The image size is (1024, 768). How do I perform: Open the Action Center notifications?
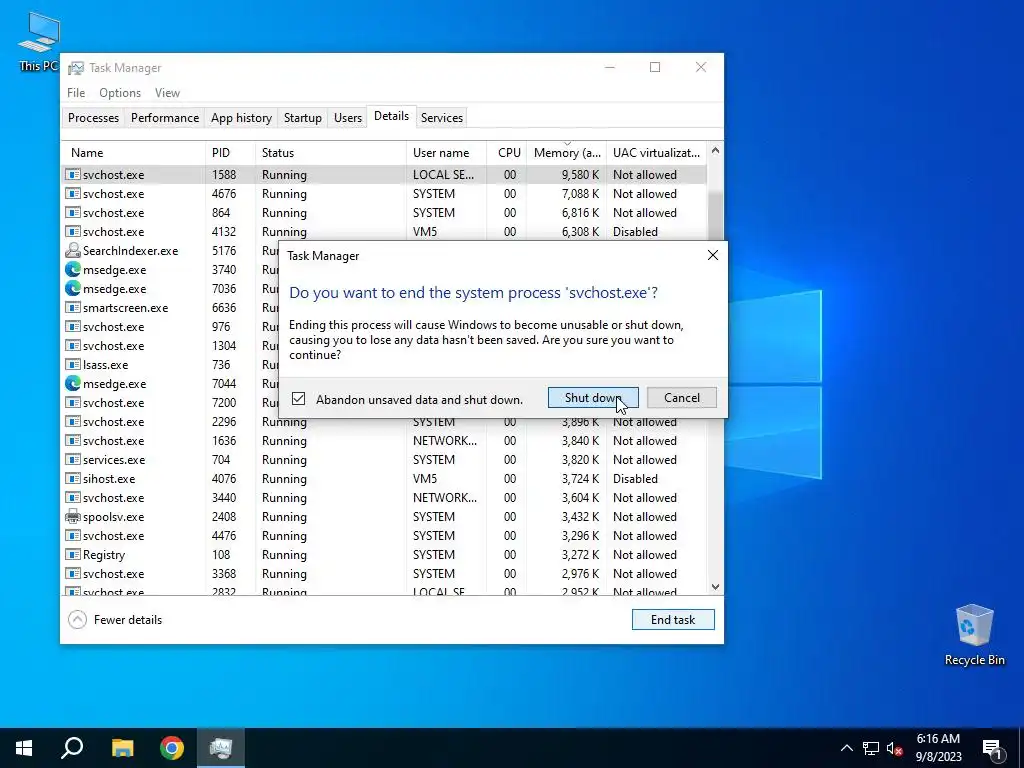click(x=992, y=748)
